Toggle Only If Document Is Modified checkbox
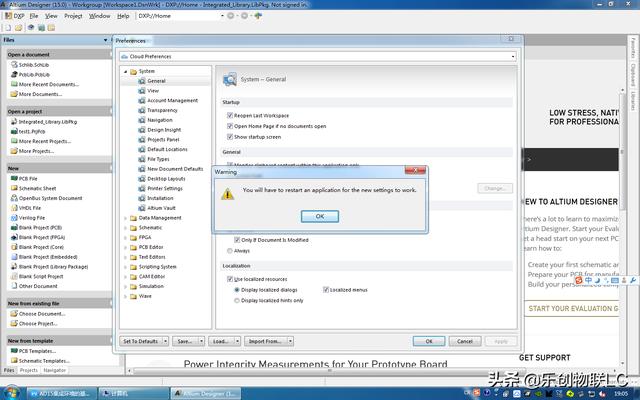 pos(237,240)
